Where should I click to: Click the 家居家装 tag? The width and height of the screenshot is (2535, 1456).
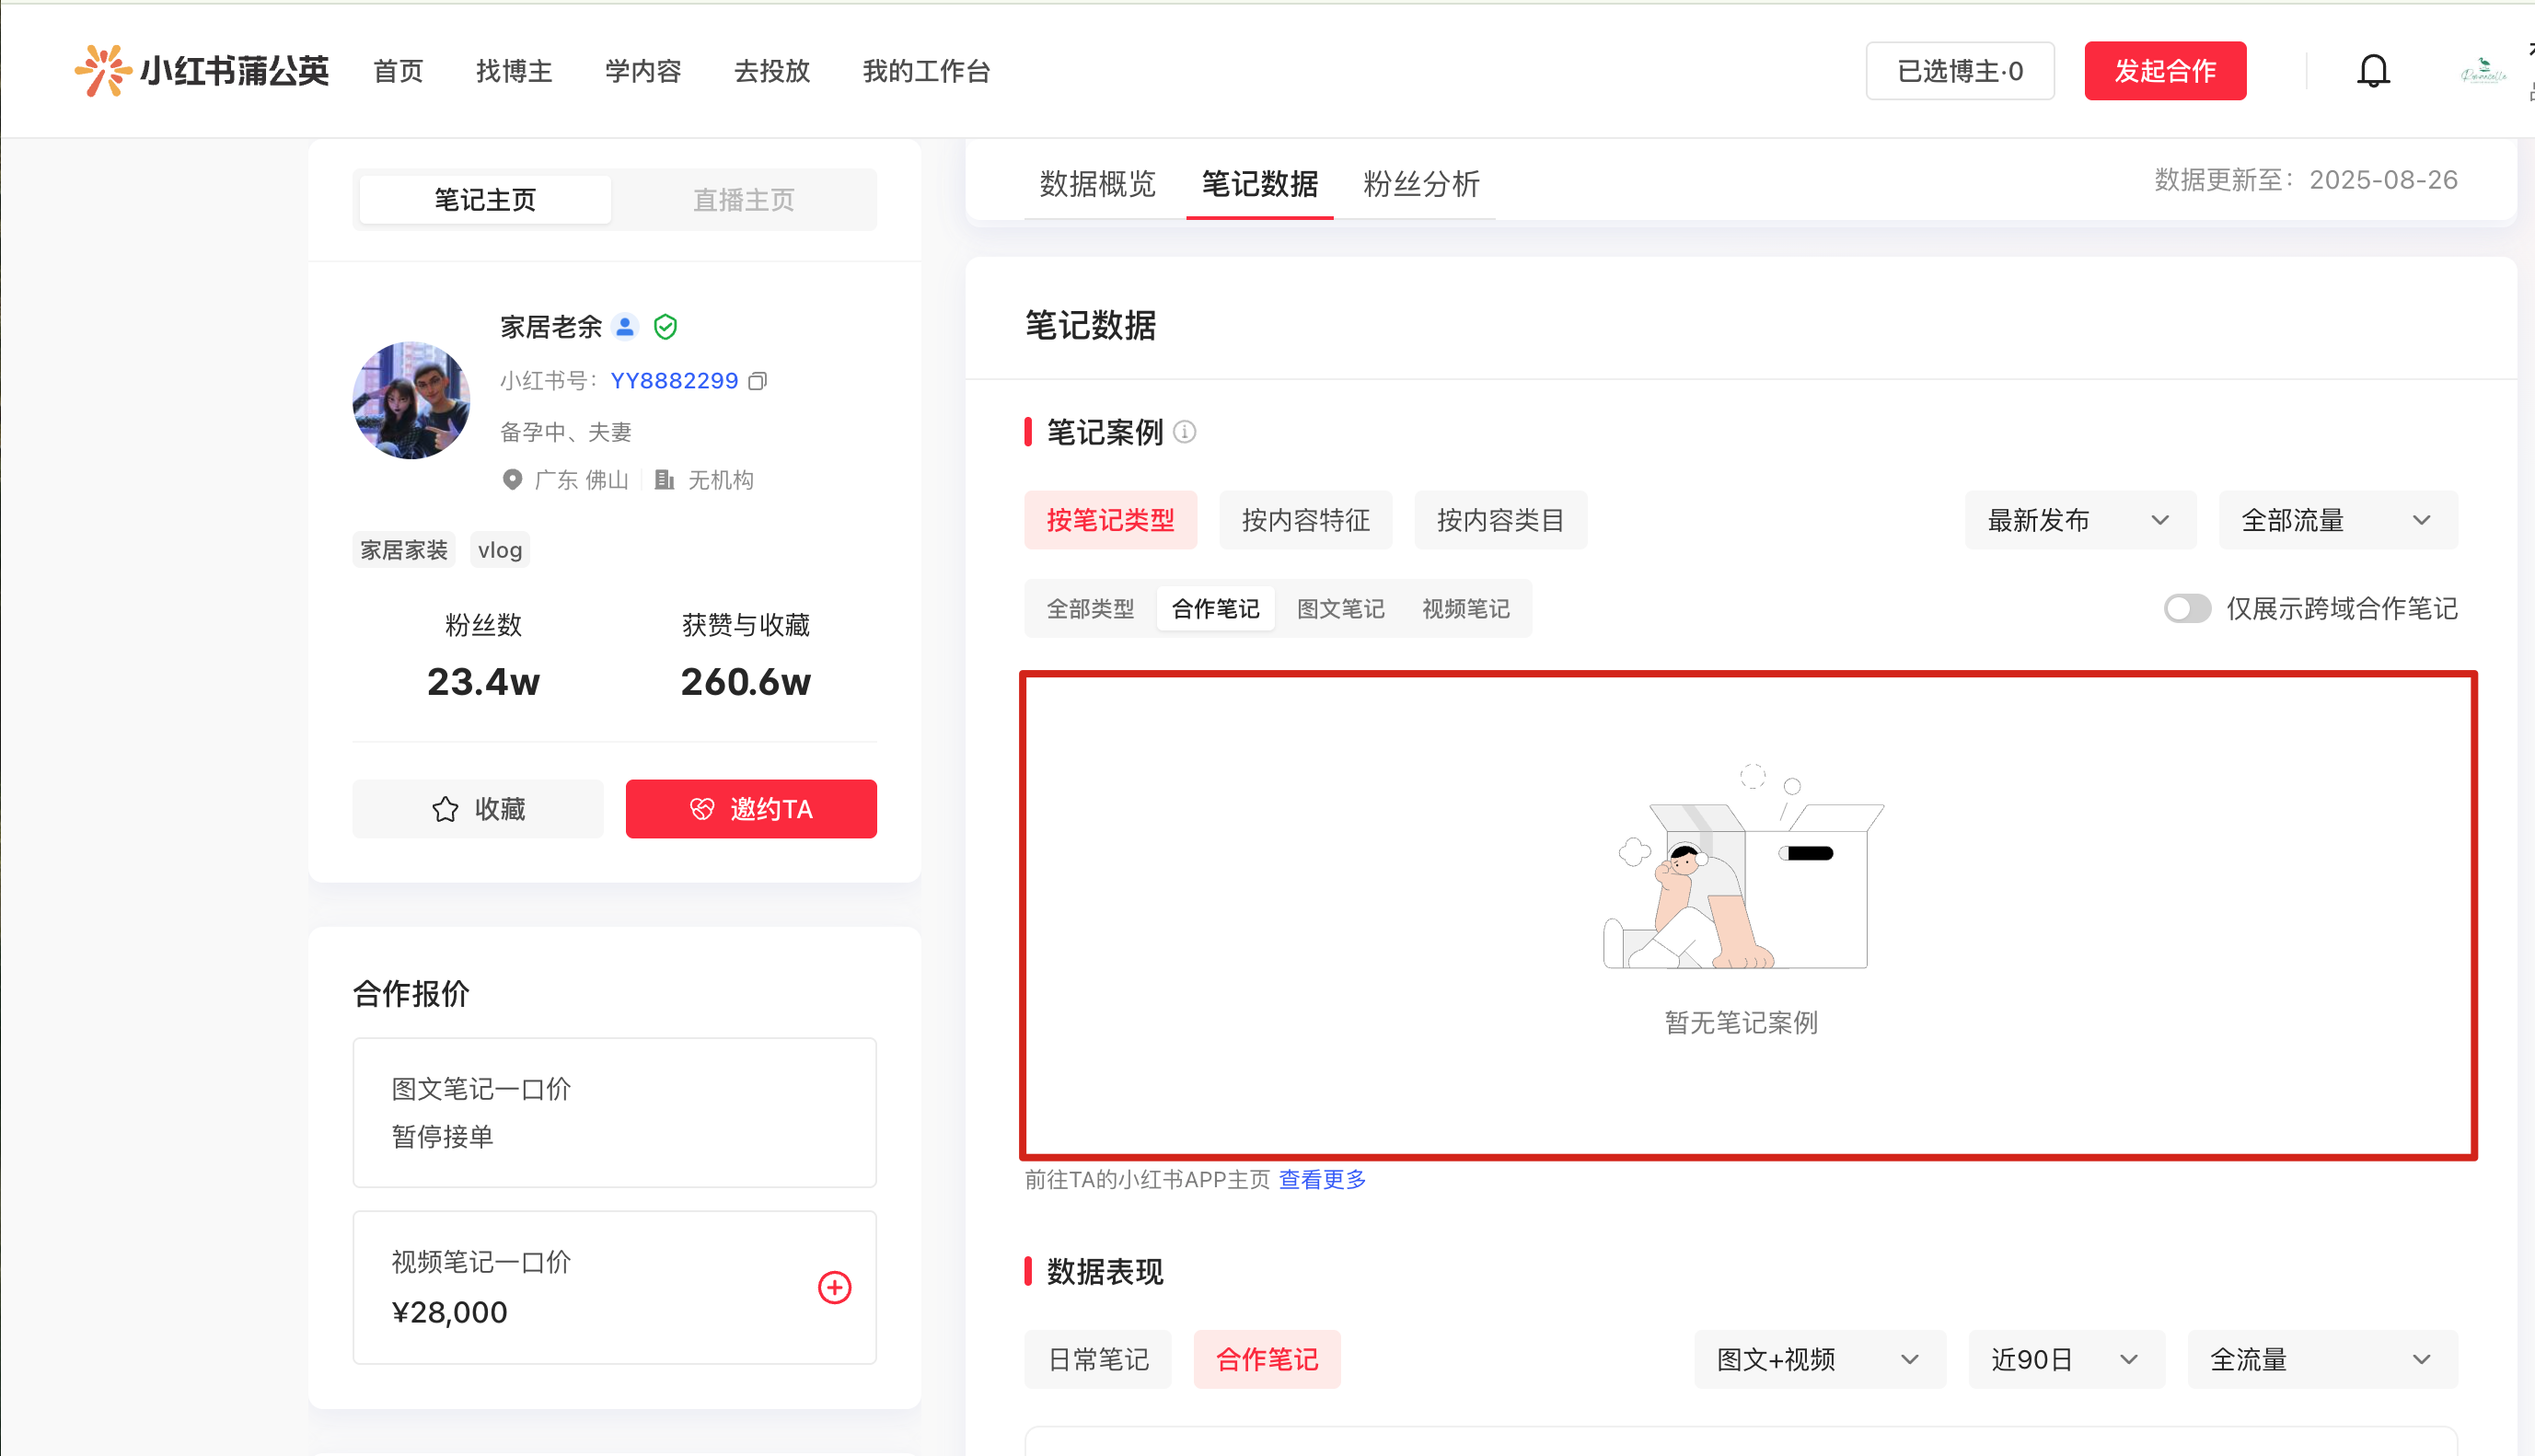coord(404,550)
